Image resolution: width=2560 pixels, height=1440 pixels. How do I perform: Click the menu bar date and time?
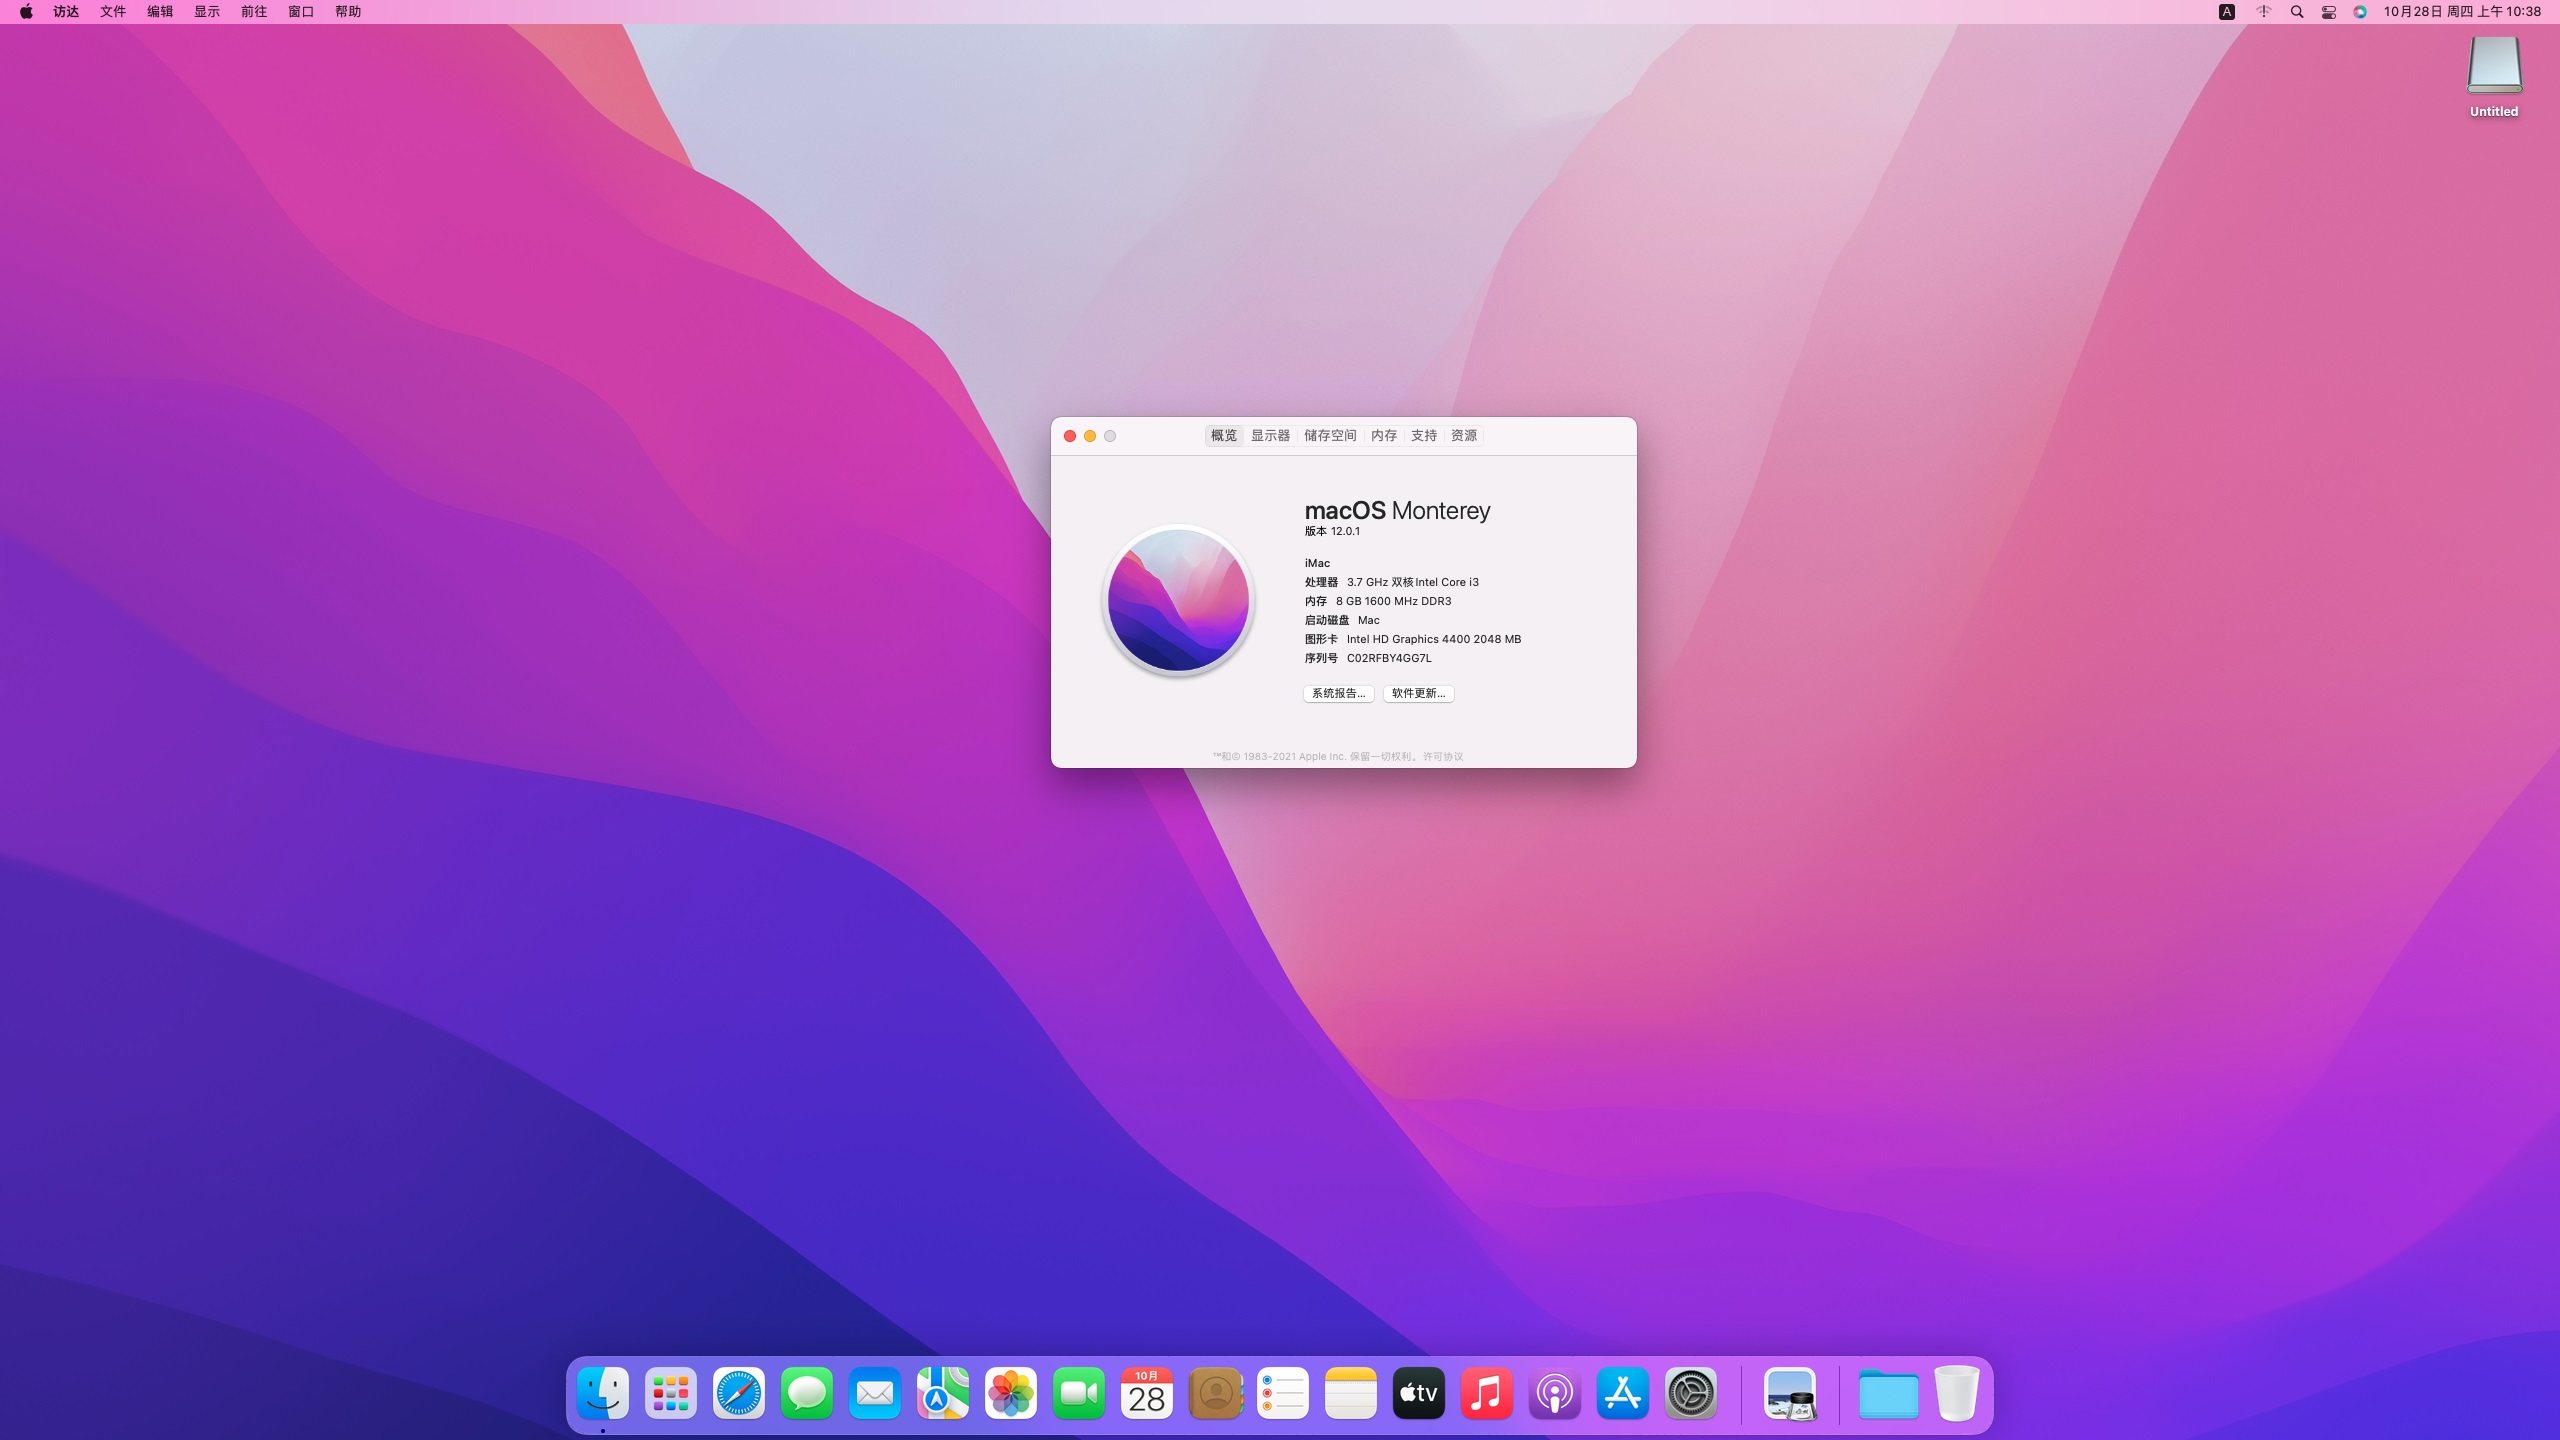pos(2462,12)
